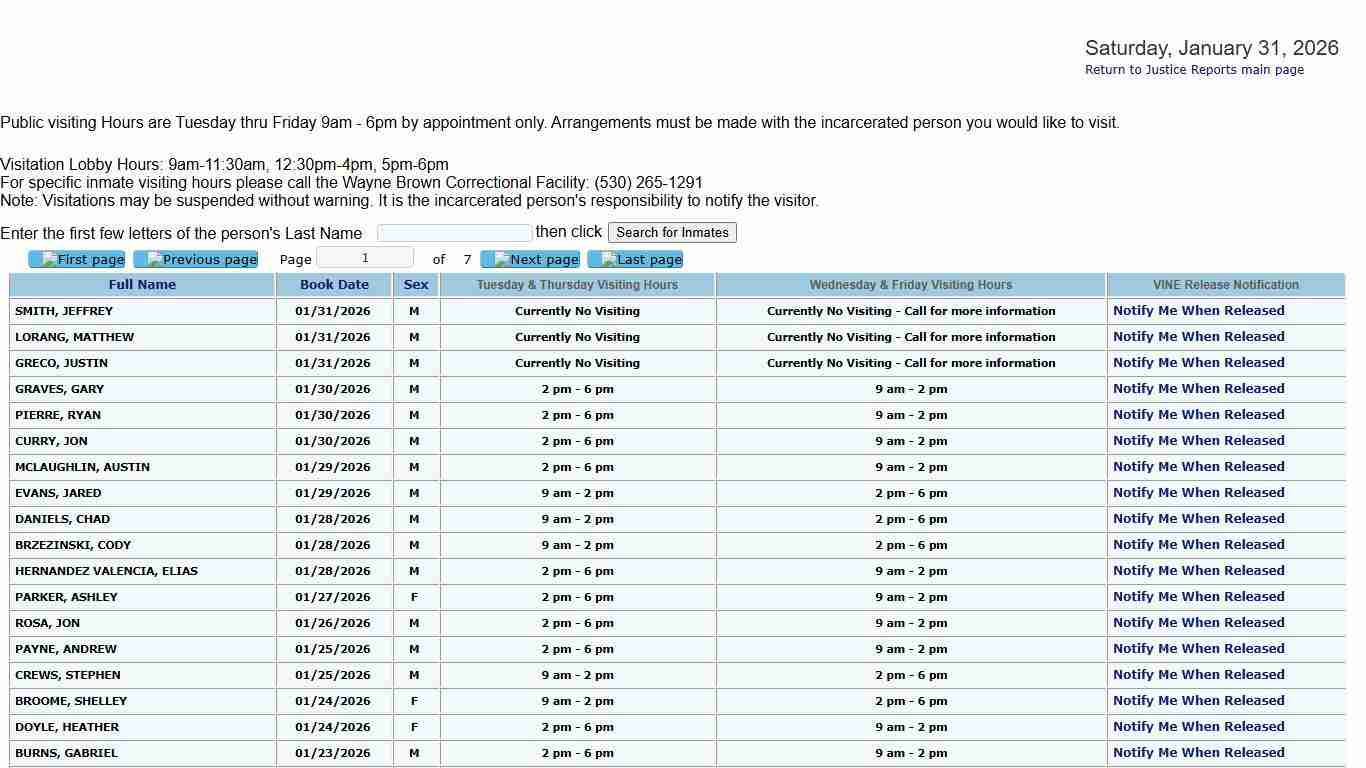Go to the First page button
This screenshot has width=1366, height=768.
[77, 260]
